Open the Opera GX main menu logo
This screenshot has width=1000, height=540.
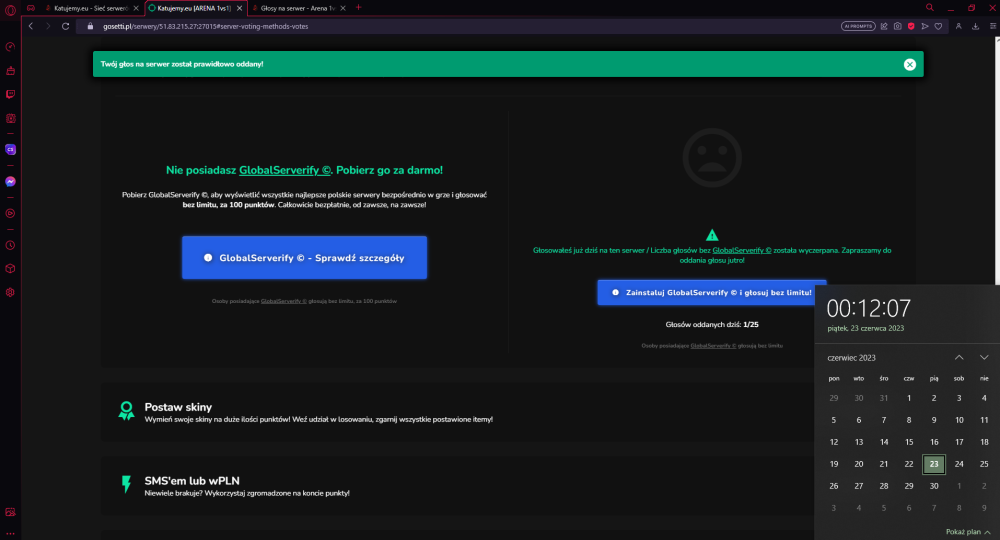point(10,9)
